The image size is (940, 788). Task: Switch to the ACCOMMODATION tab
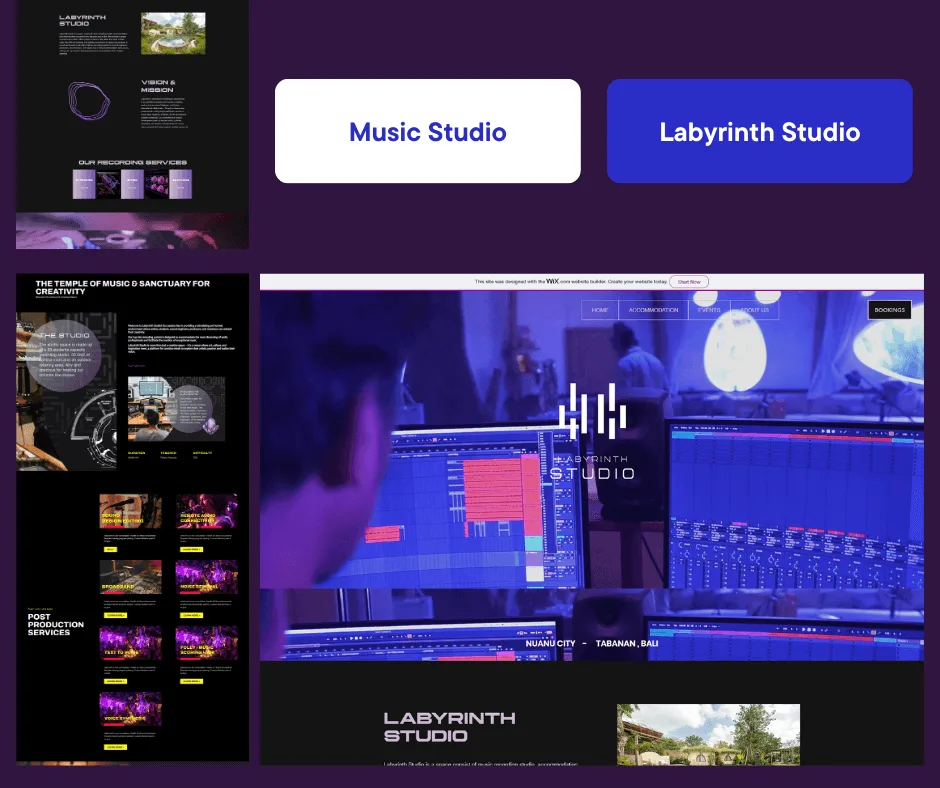pyautogui.click(x=653, y=309)
